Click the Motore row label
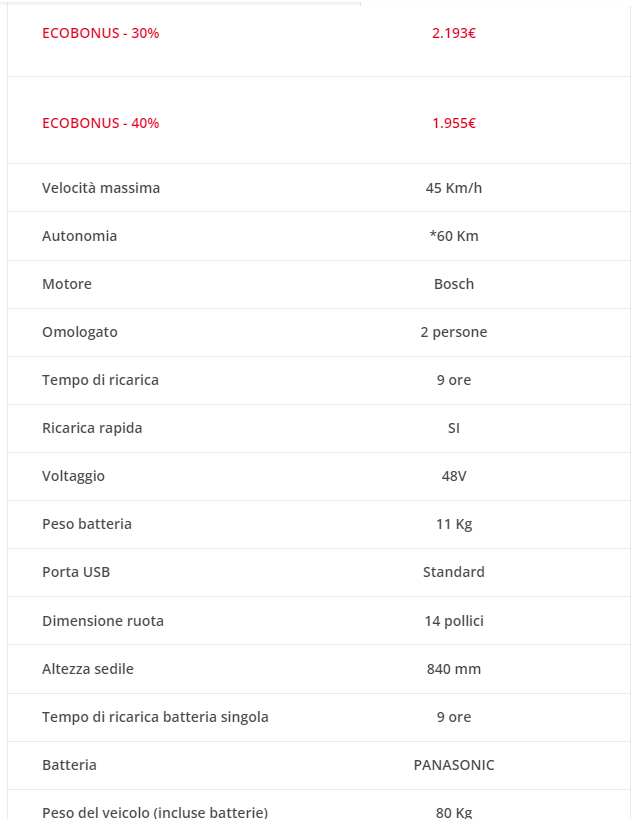 (x=67, y=284)
